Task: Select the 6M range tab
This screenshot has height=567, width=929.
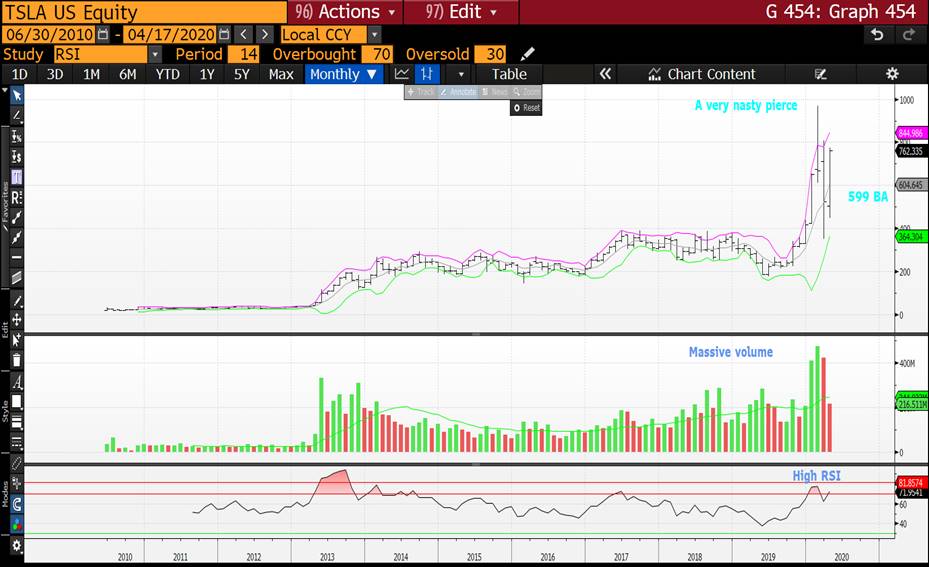Action: [127, 74]
